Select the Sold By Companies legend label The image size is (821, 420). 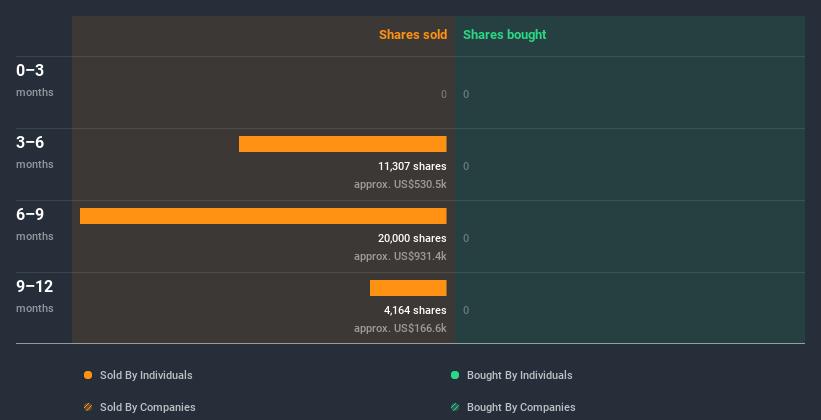148,407
